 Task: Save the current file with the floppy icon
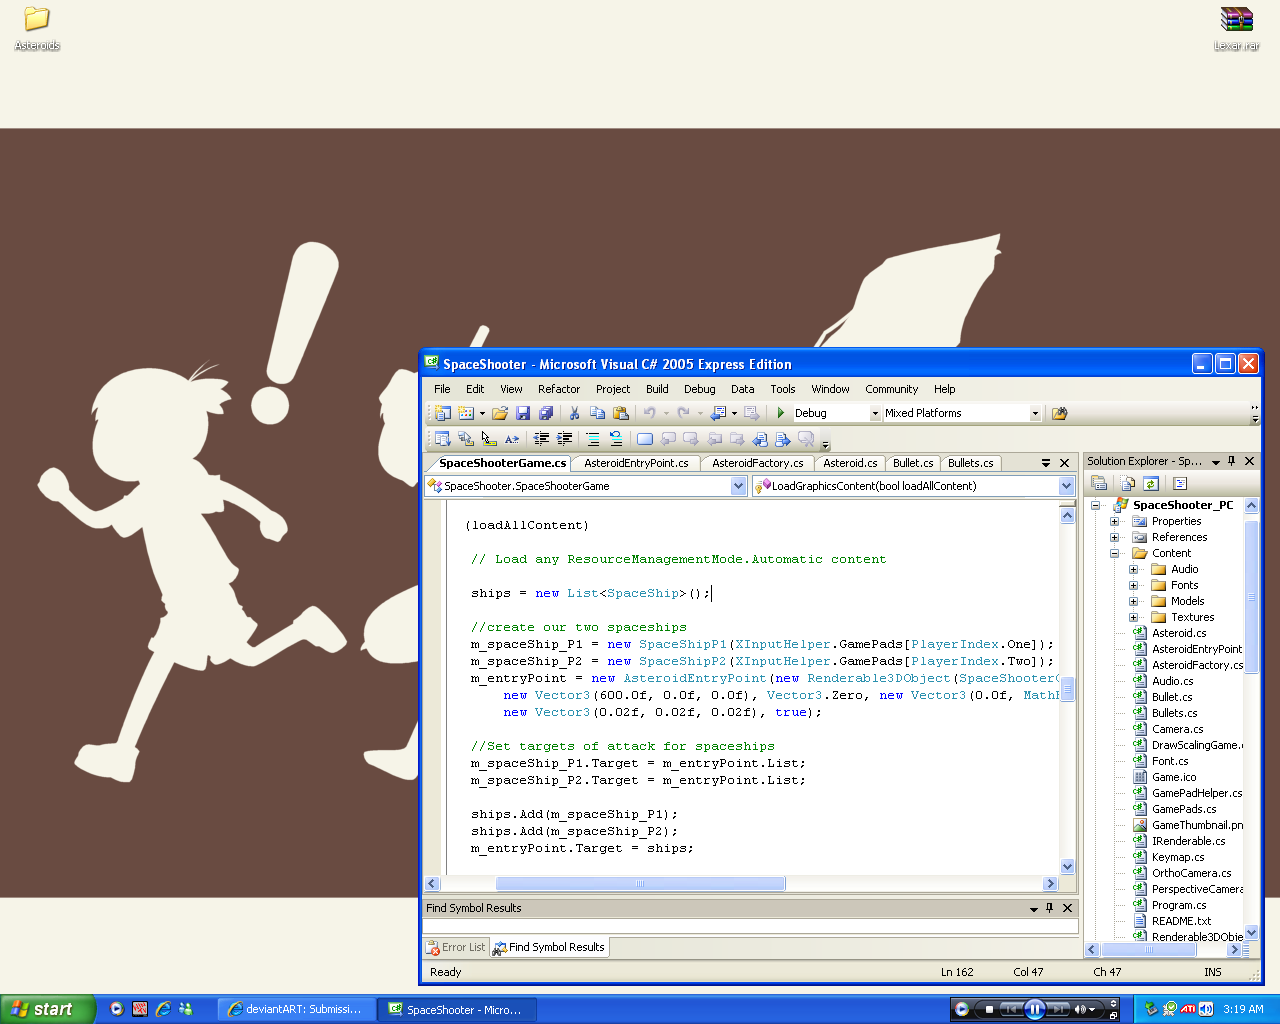[x=523, y=413]
